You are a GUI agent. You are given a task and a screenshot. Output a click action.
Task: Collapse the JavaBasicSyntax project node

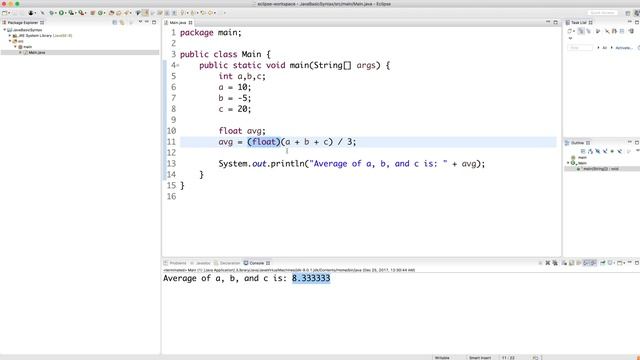(5, 30)
